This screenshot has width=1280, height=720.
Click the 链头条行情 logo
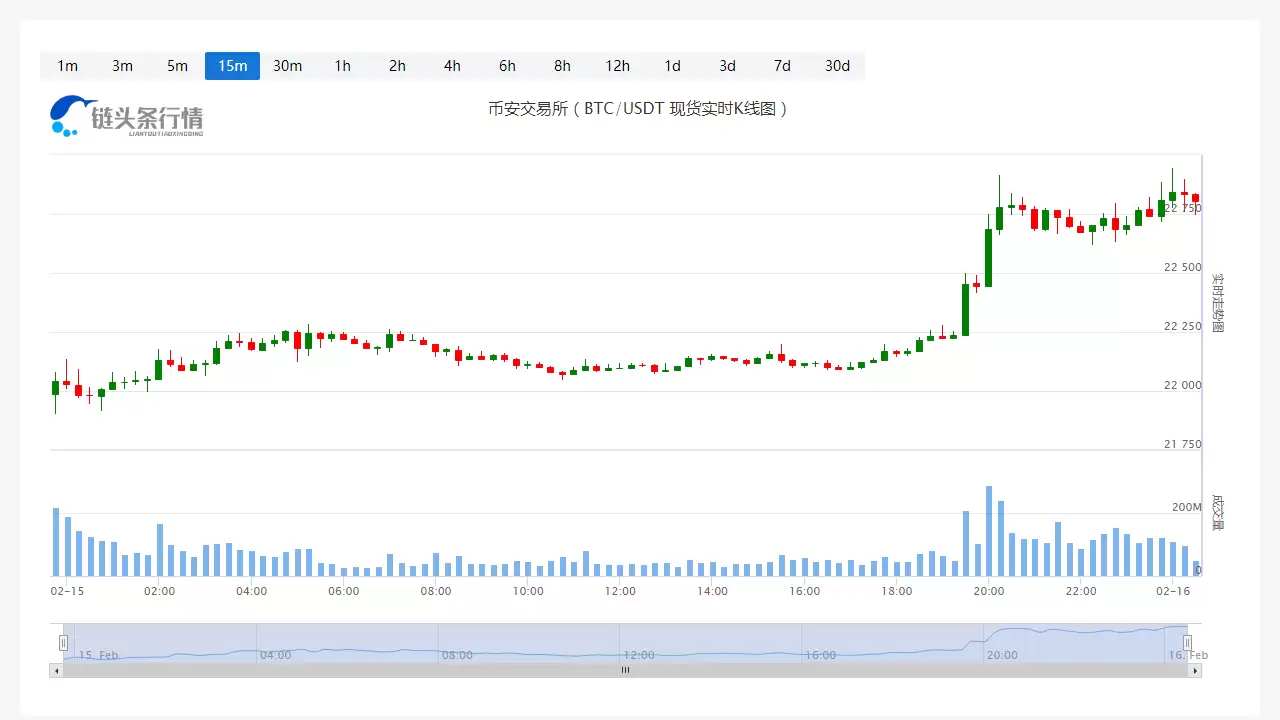(x=127, y=116)
